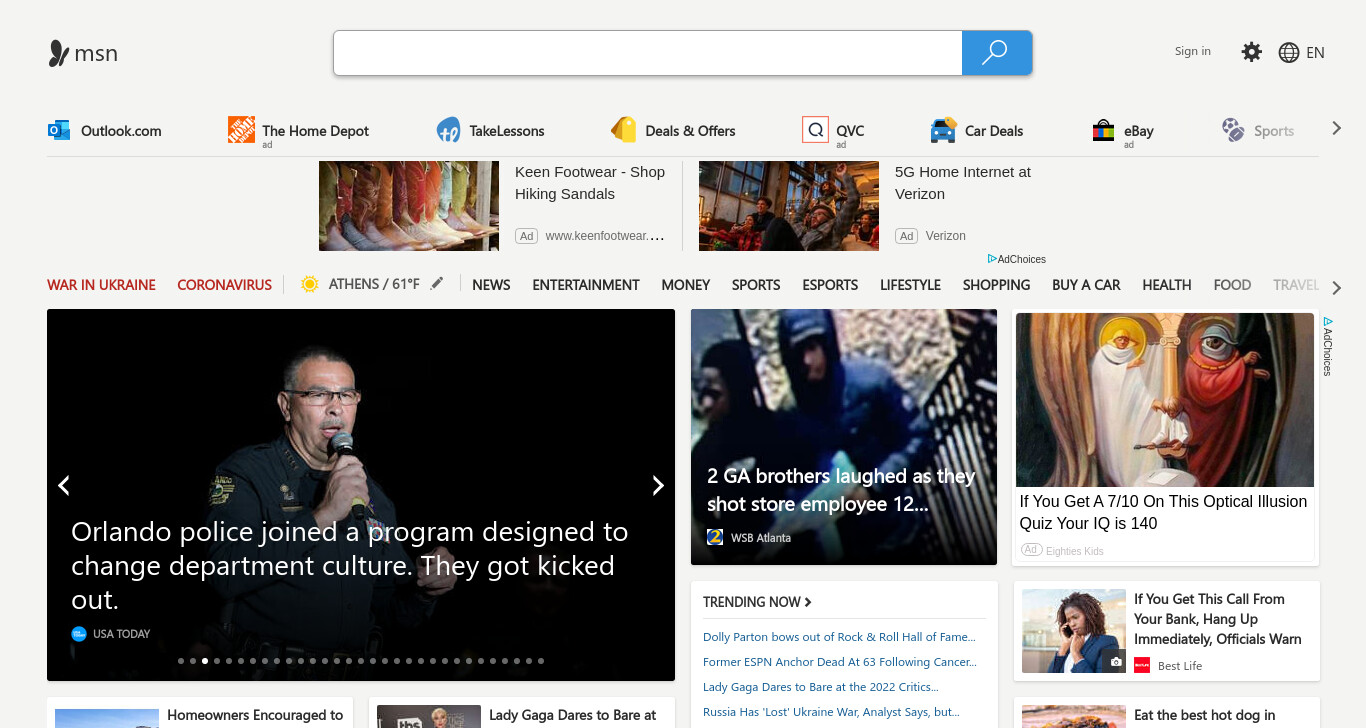
Task: Click the eBay shopping bag icon
Action: (x=1103, y=130)
